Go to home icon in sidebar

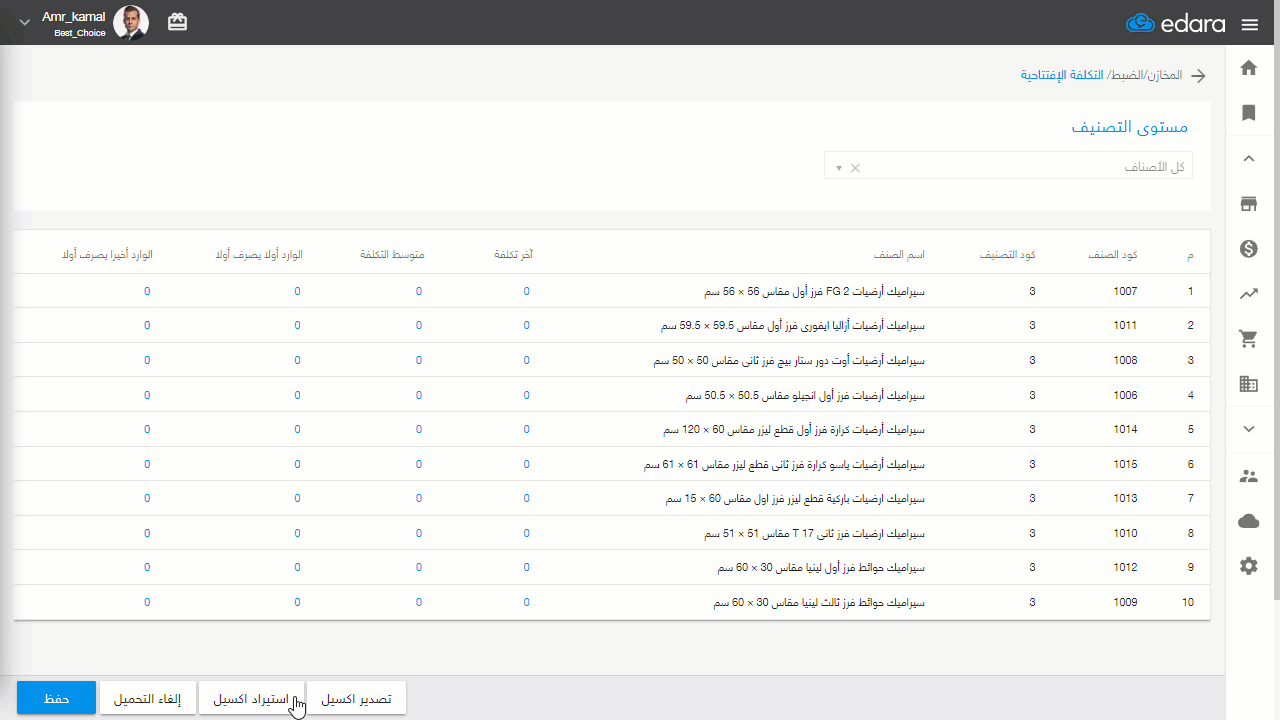(1248, 68)
